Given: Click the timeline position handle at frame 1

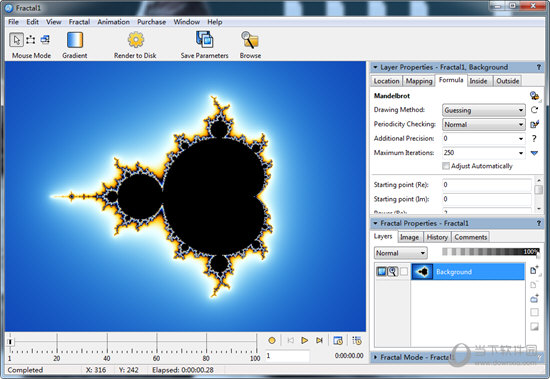Looking at the screenshot, I should pos(10,341).
